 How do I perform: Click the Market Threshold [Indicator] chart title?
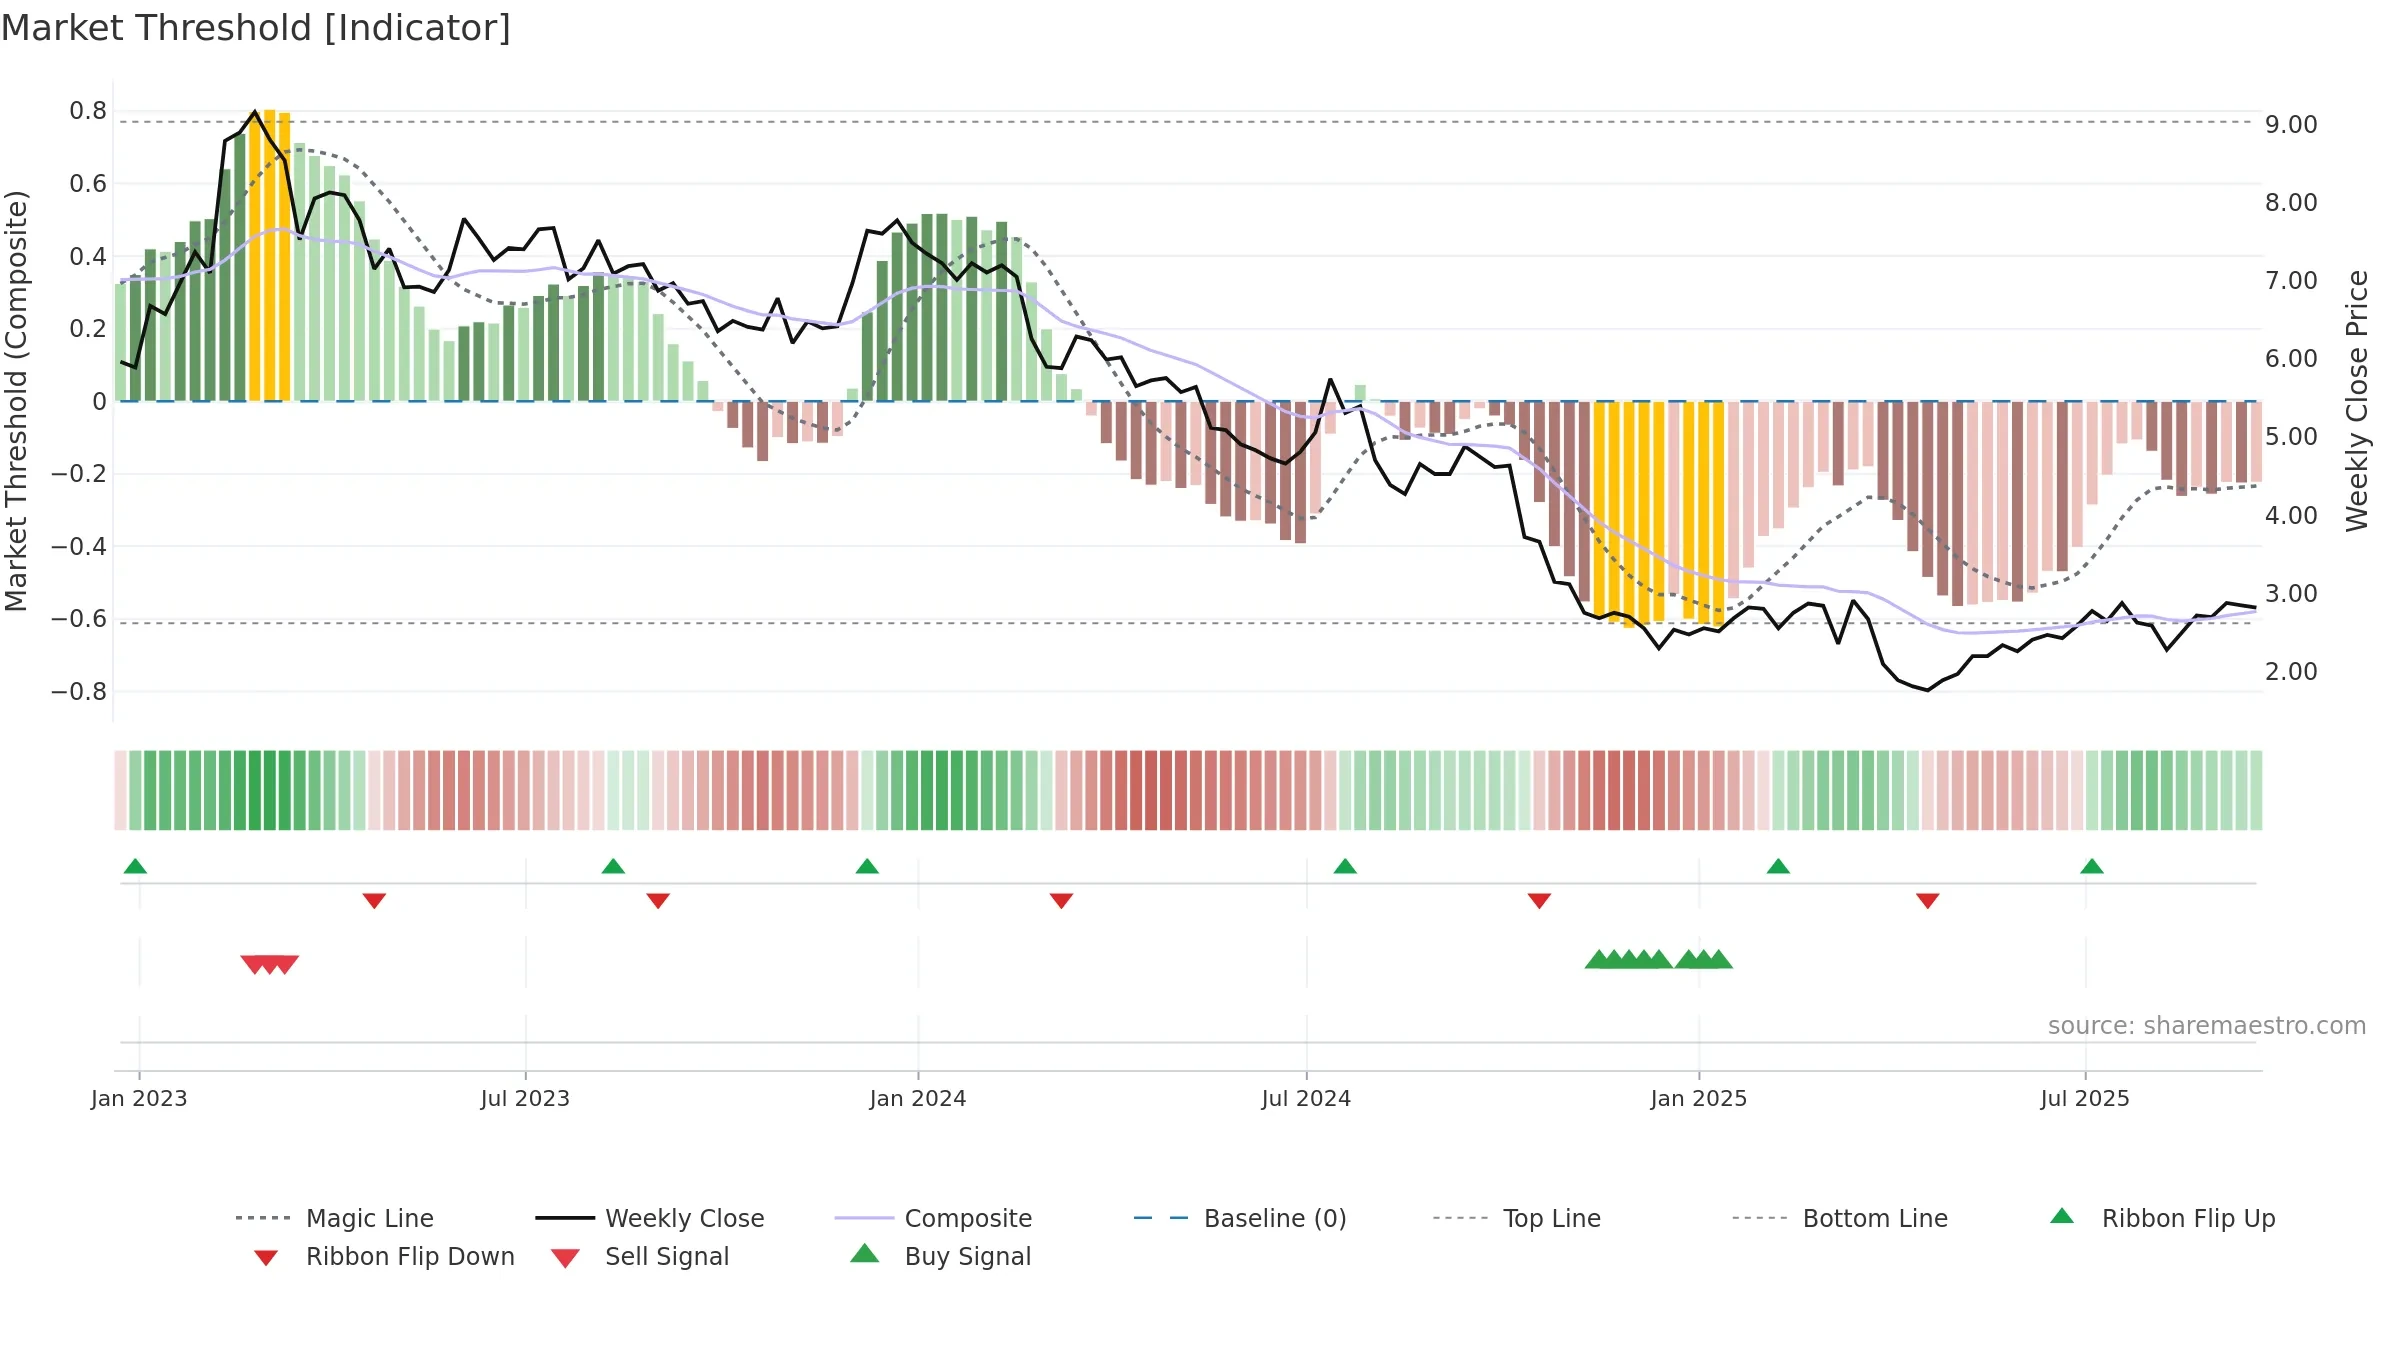(x=256, y=28)
